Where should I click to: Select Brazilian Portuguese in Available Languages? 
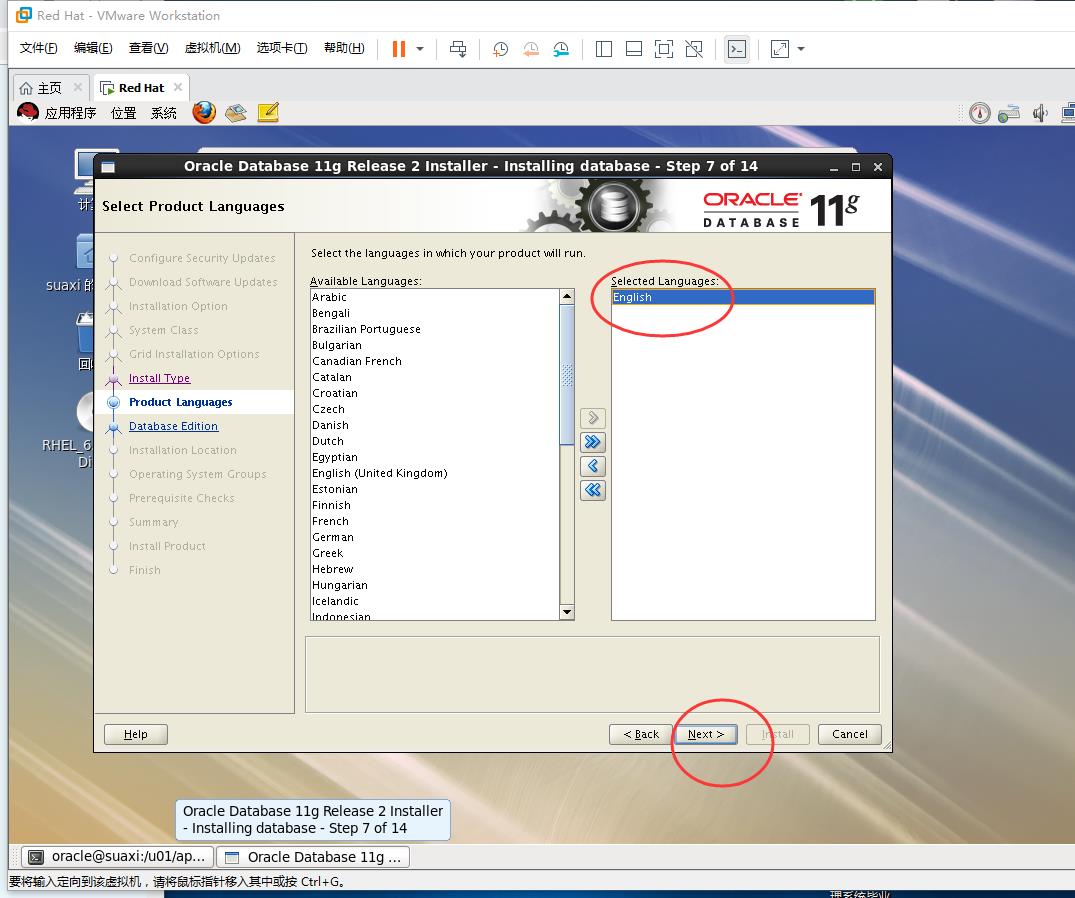point(435,329)
